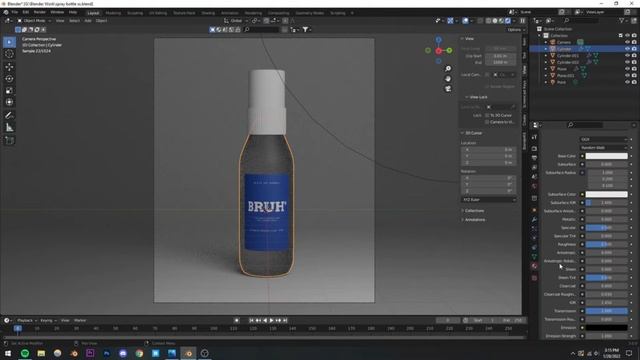Image resolution: width=640 pixels, height=360 pixels.
Task: Collapse the 3D Cursor panel
Action: pyautogui.click(x=472, y=133)
